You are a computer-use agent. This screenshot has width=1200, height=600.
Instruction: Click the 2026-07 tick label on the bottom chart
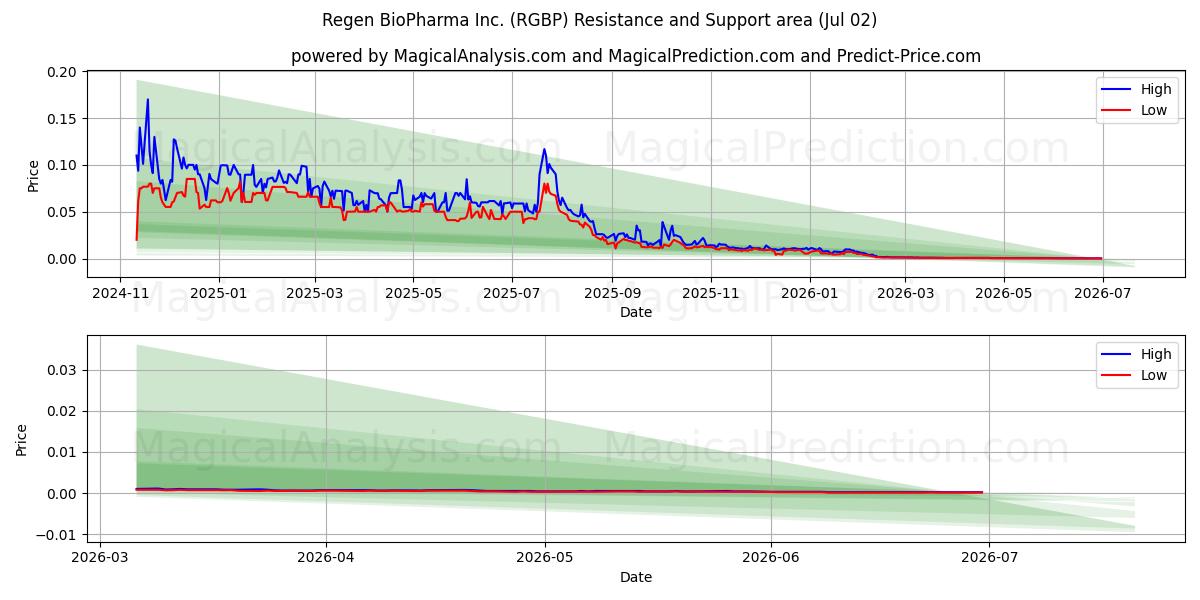(x=989, y=559)
